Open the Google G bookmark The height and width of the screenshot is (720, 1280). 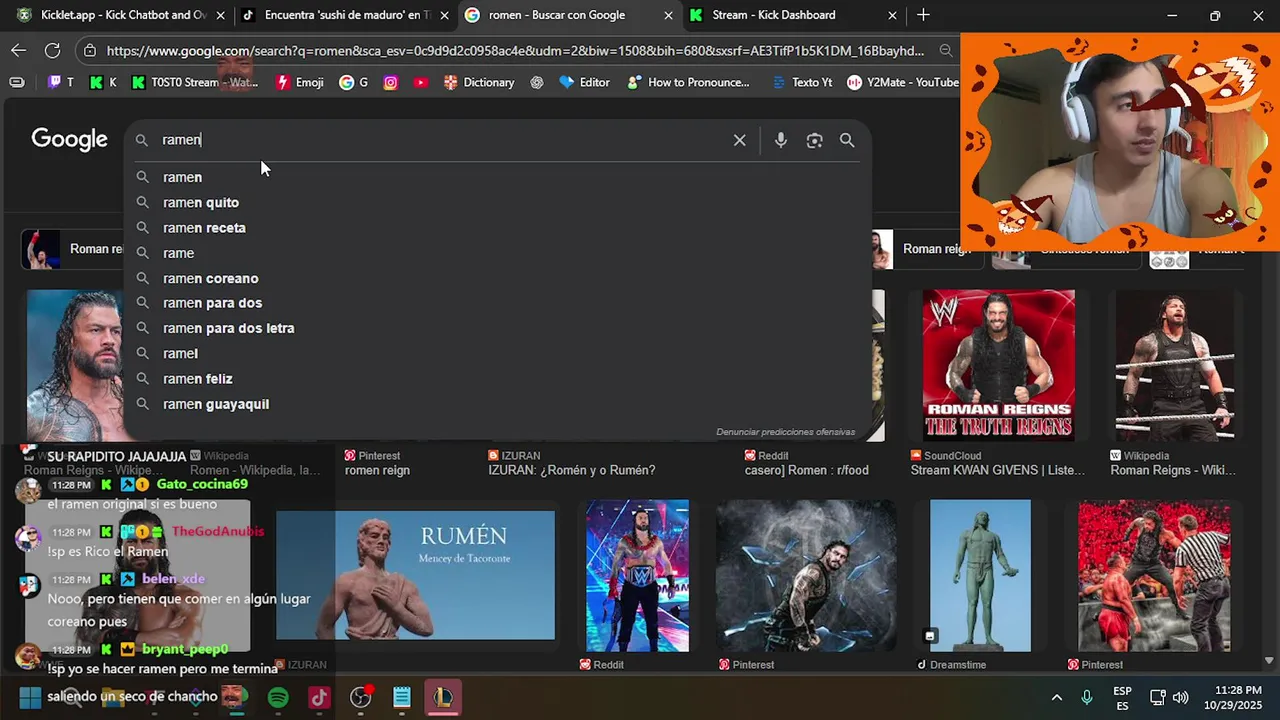(354, 82)
